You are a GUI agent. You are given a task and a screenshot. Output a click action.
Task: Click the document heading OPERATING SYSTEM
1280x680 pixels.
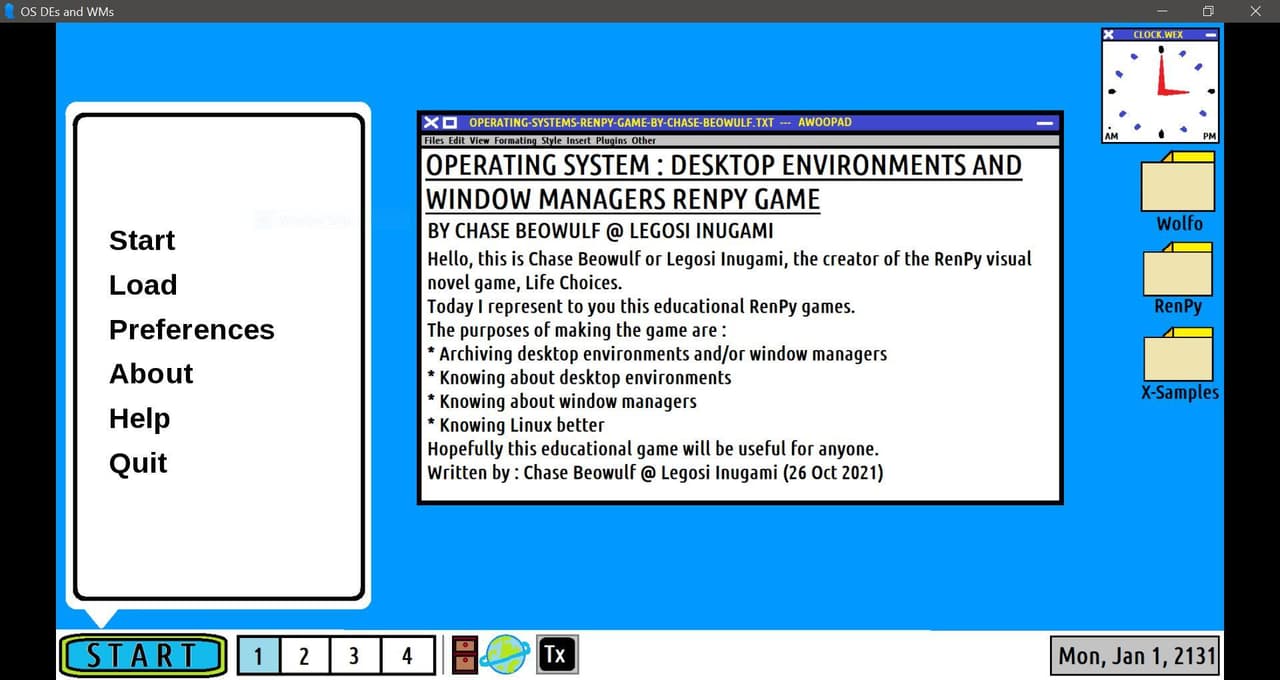pos(724,182)
